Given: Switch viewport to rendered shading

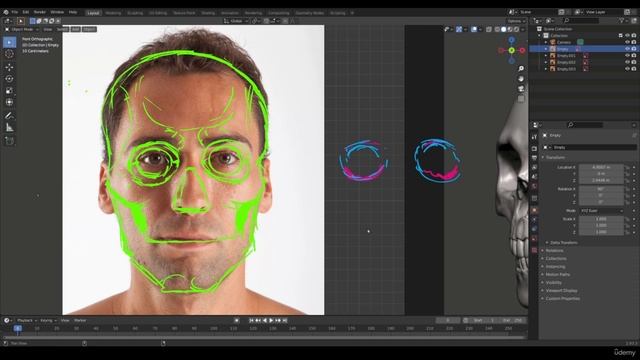Looking at the screenshot, I should tap(517, 29).
